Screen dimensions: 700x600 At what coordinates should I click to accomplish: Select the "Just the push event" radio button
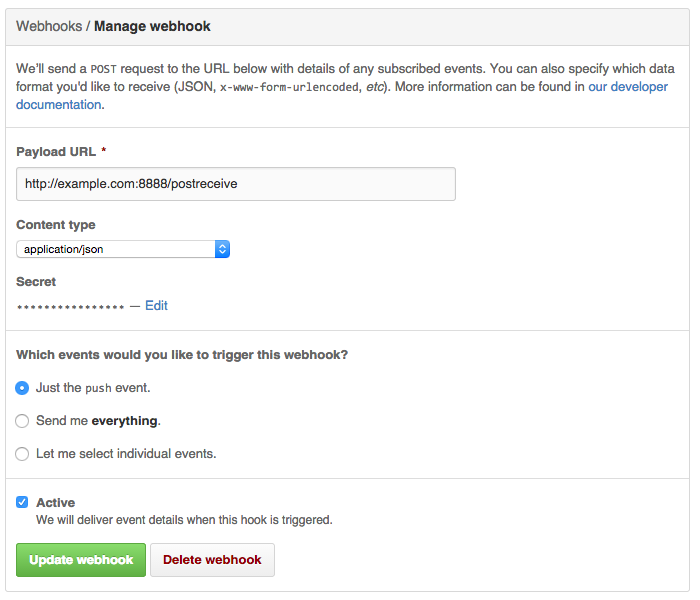coord(22,387)
